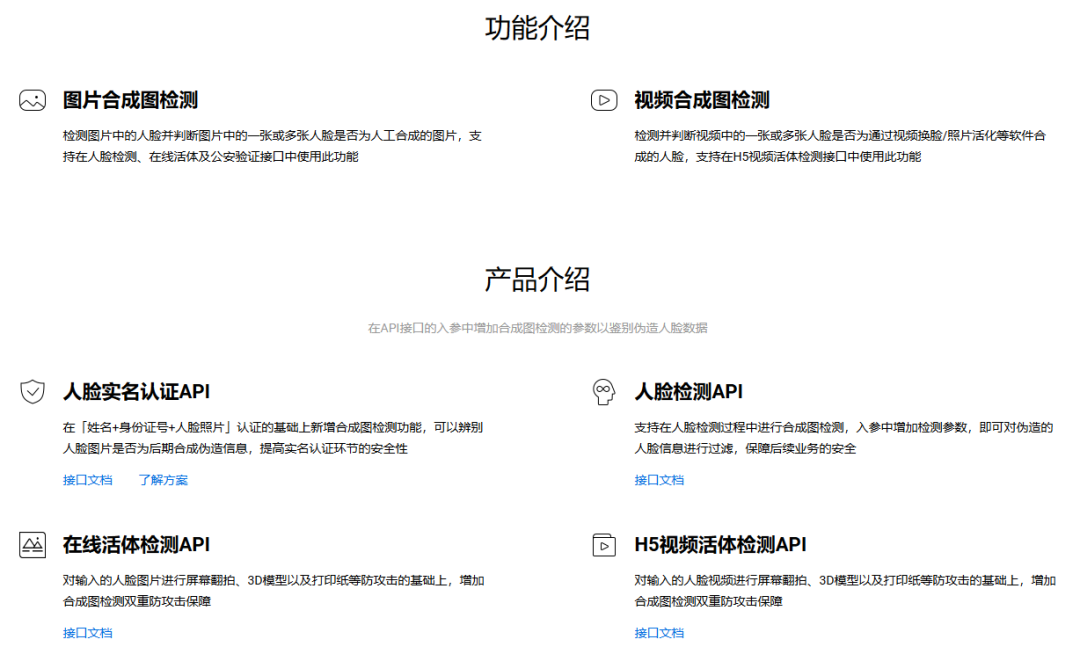Viewport: 1080px width, 654px height.
Task: Click the 产品介绍 section heading
Action: click(x=538, y=281)
